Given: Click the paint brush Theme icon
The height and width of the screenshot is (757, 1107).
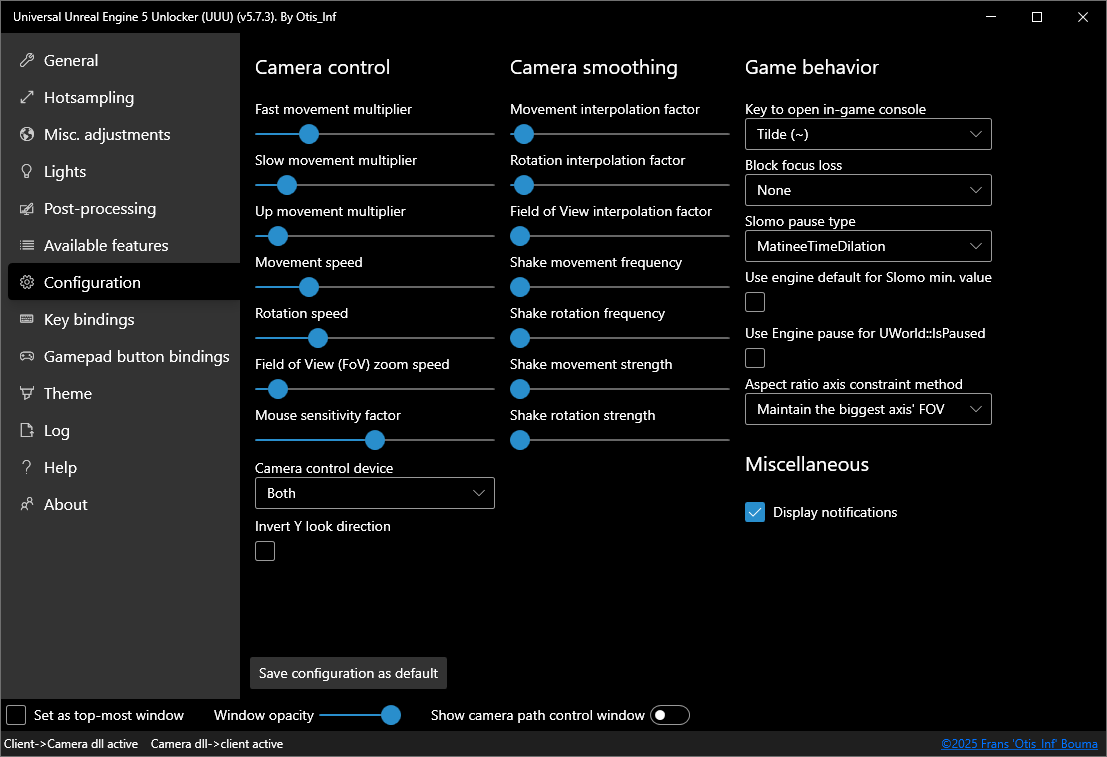Looking at the screenshot, I should 27,394.
